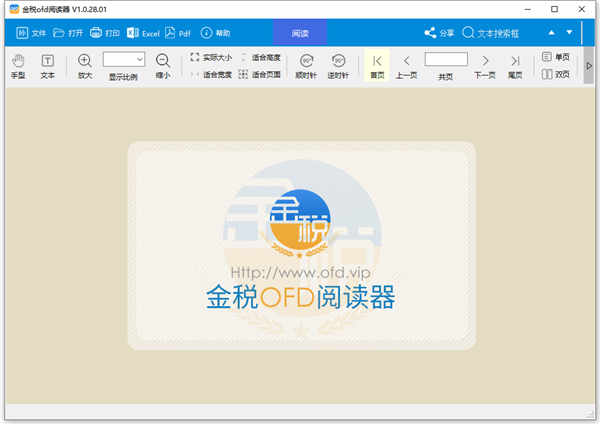Minimize the OFD reader window
Viewport: 600px width, 424px height.
528,9
